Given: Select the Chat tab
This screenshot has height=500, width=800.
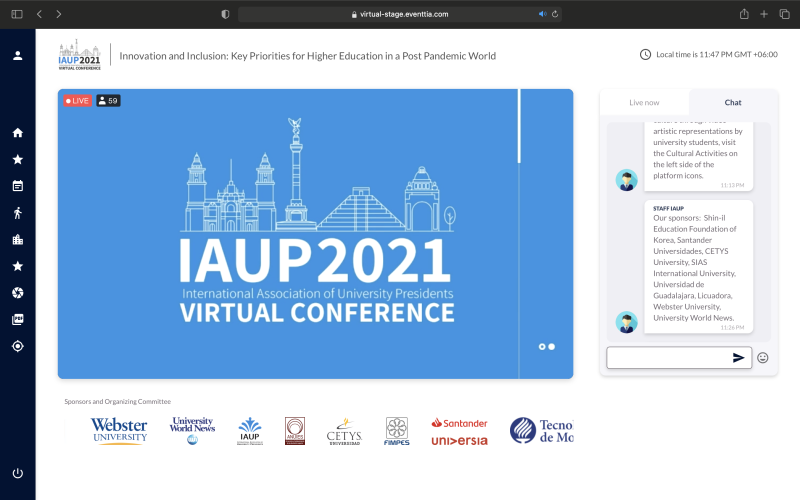Looking at the screenshot, I should pyautogui.click(x=733, y=102).
